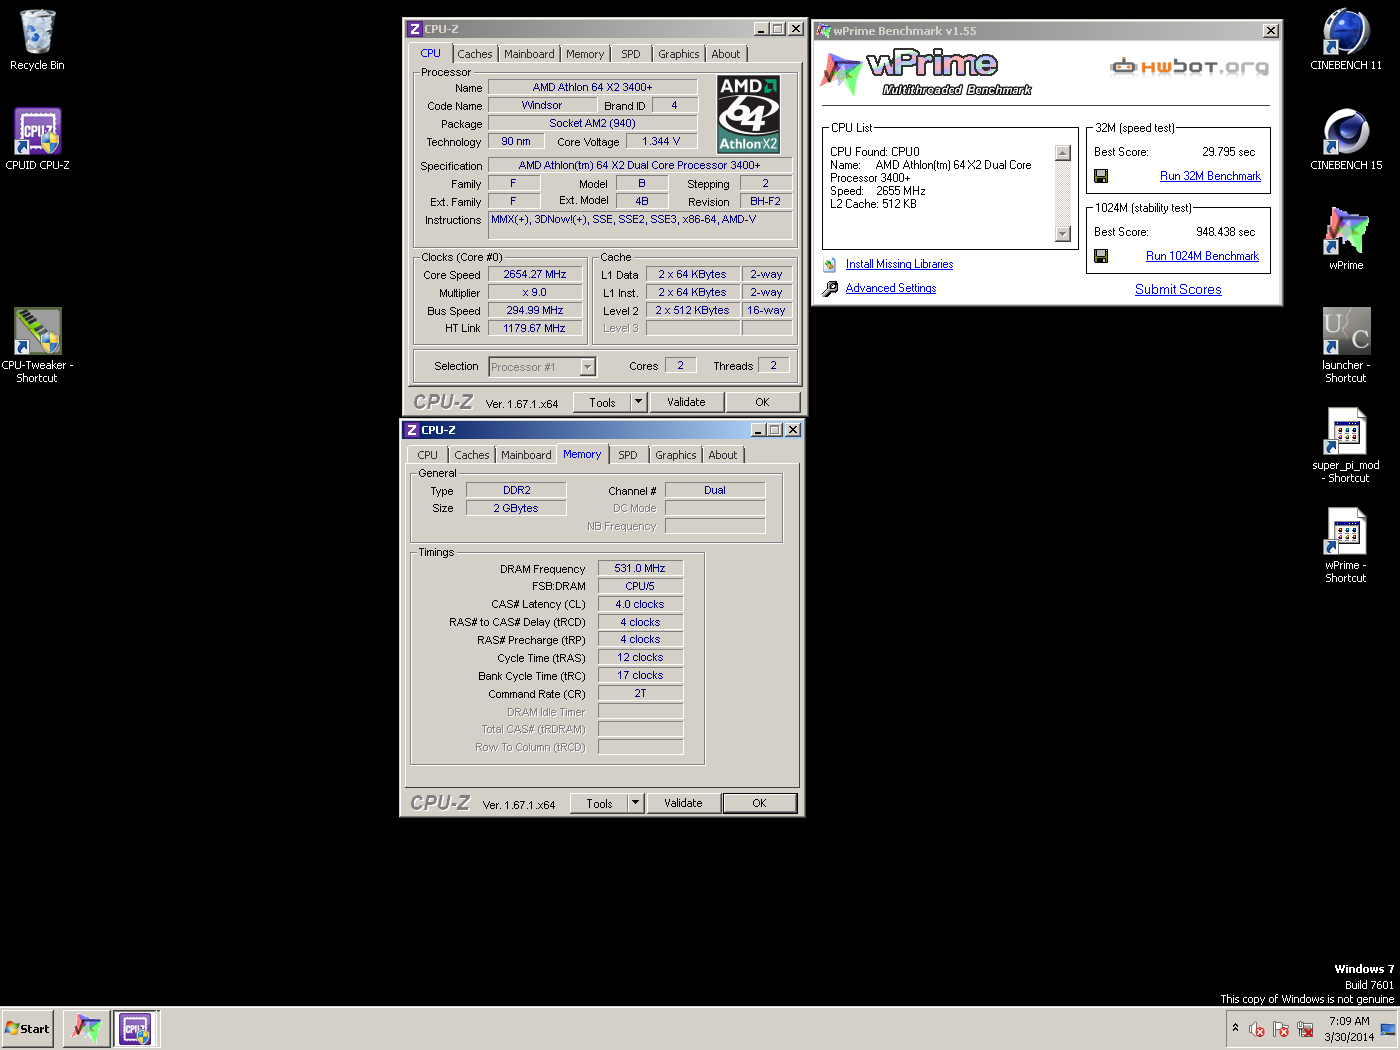Screen dimensions: 1400x1050
Task: Click Core Speed value 2654.27 MHz
Action: tap(535, 275)
